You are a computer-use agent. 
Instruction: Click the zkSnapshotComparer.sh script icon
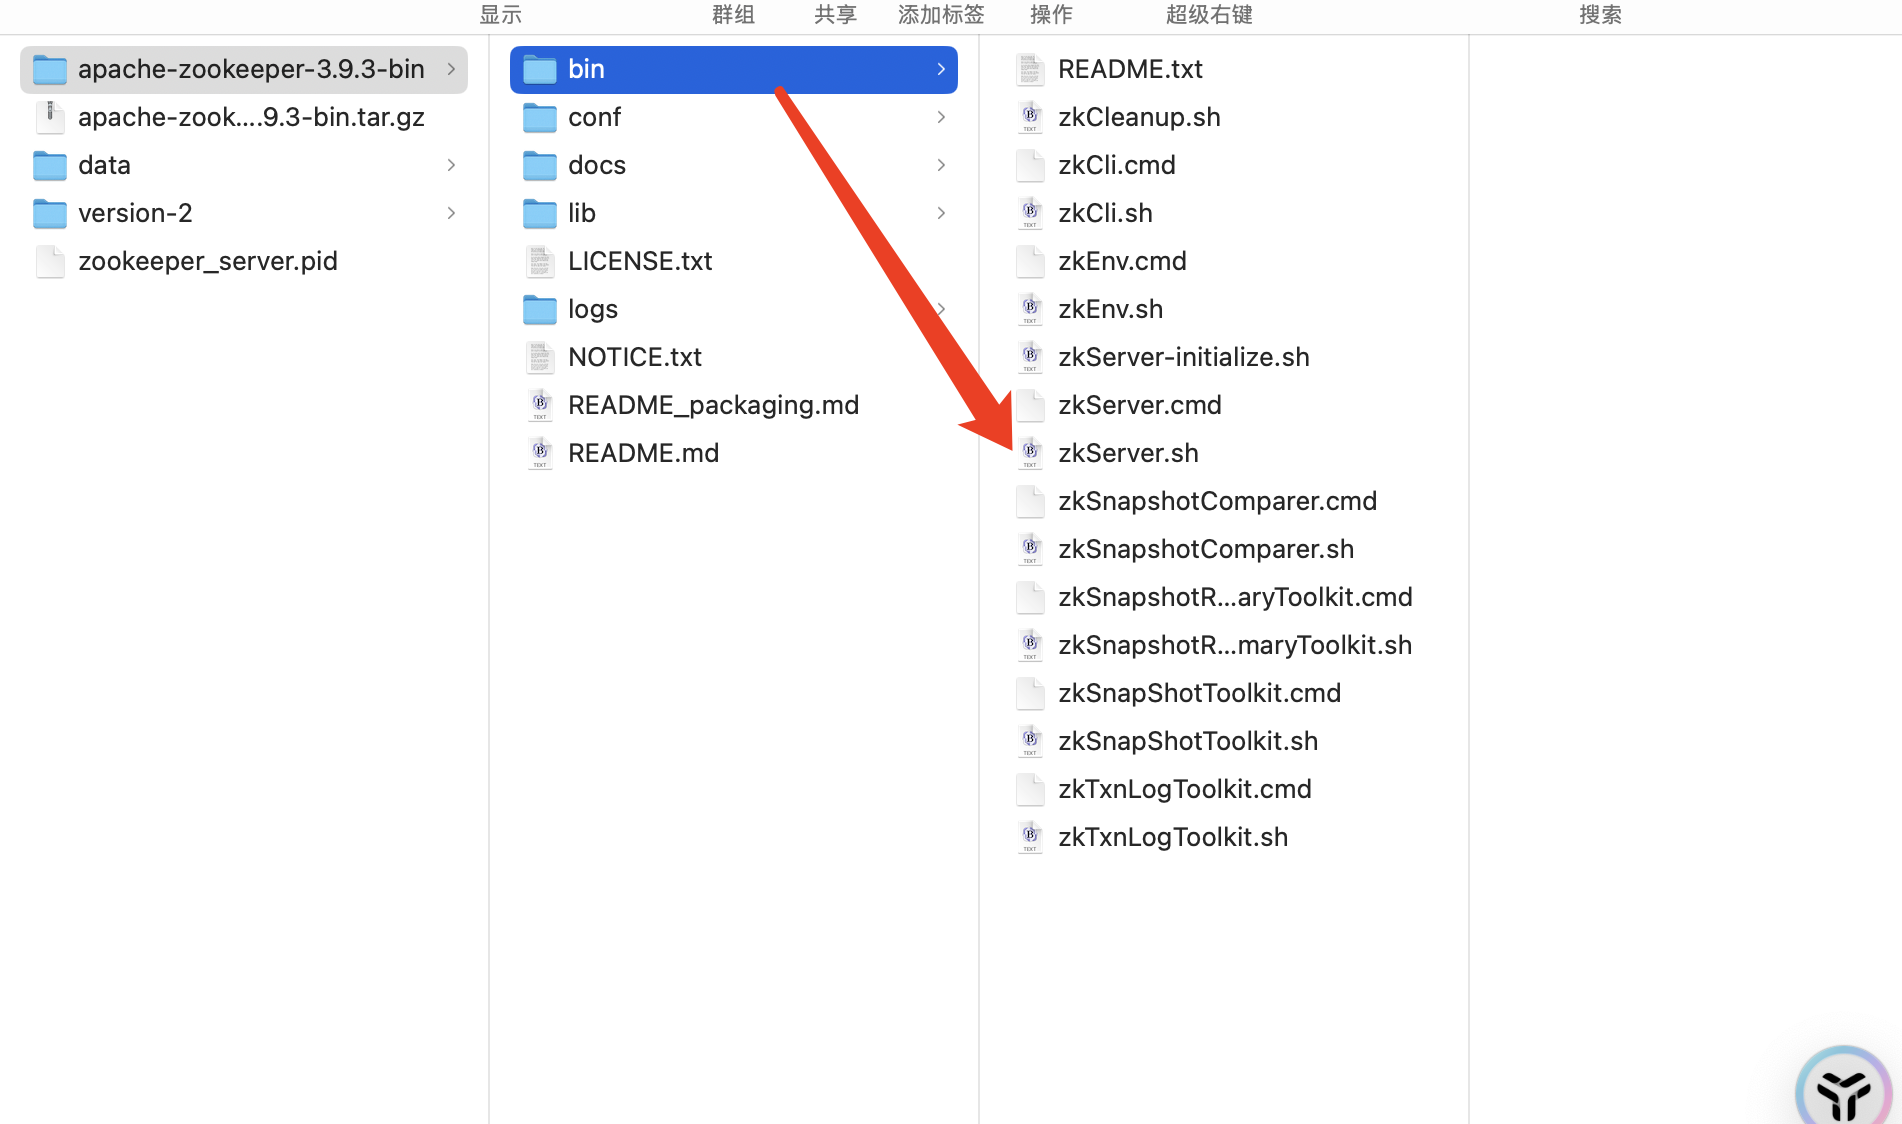(1029, 550)
